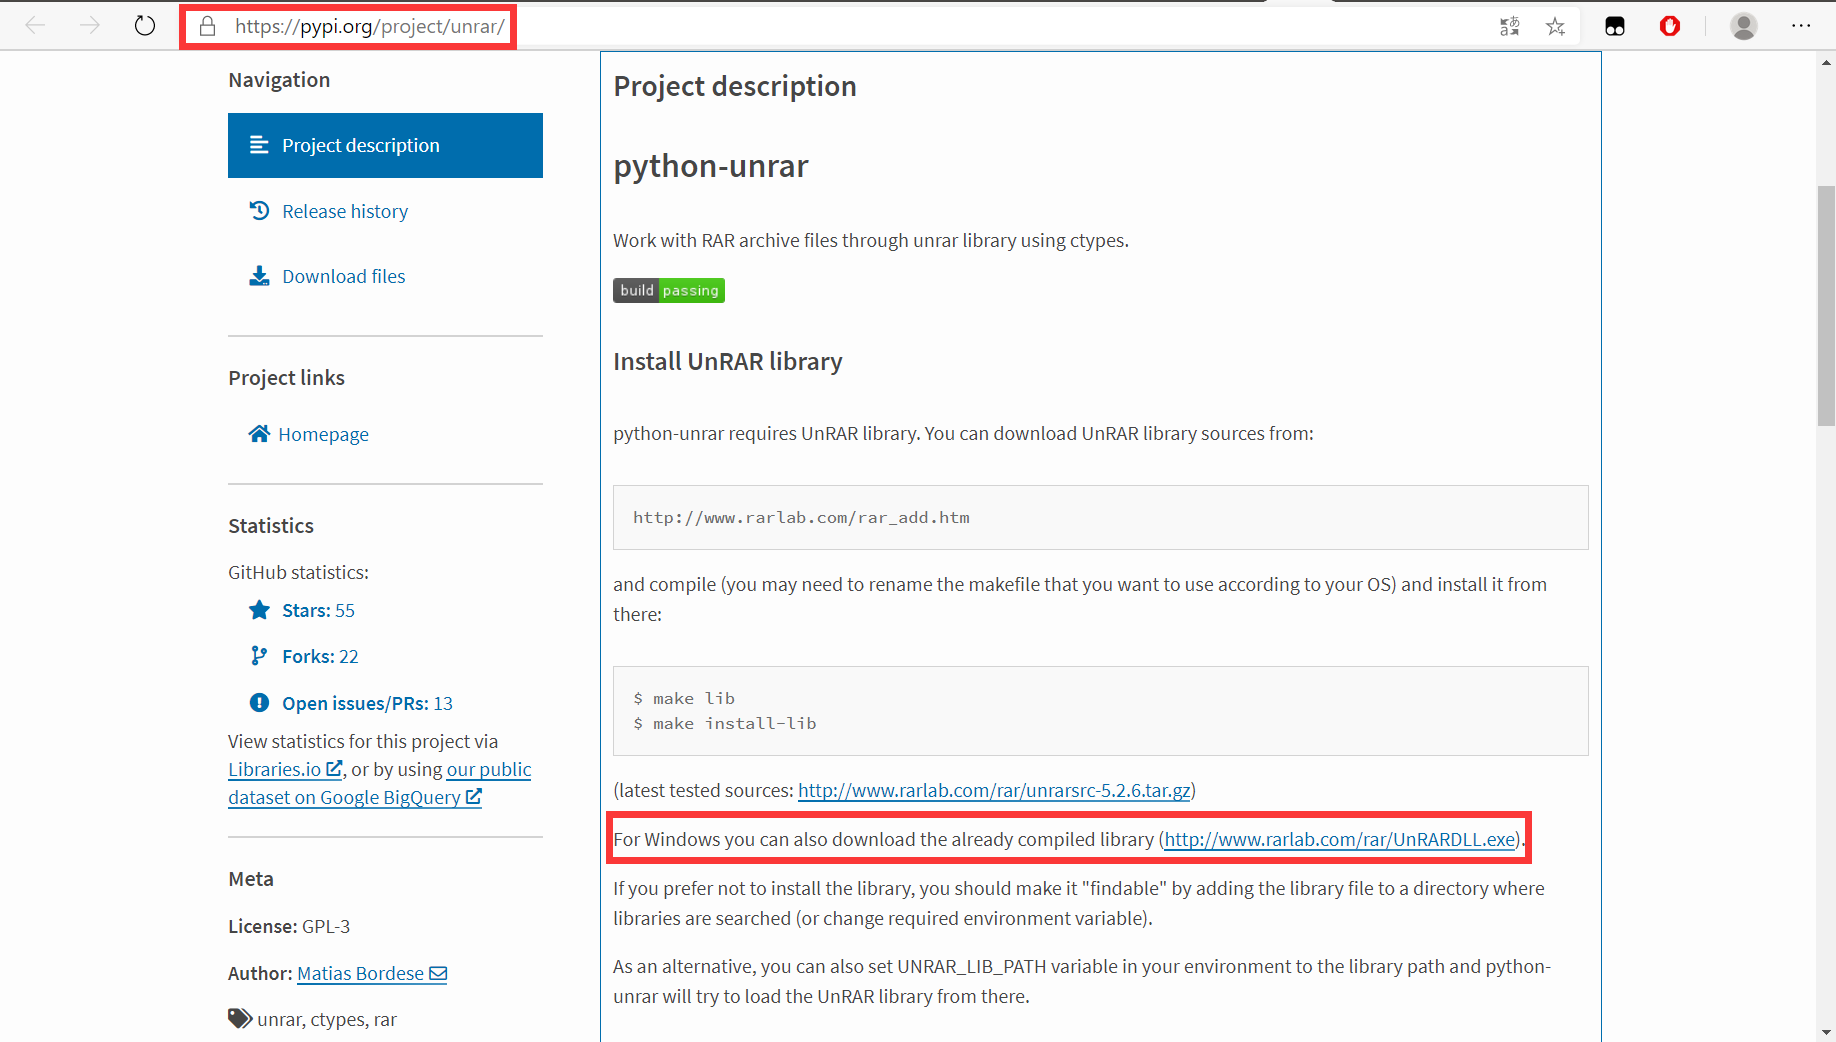Click the vertical scrollbar thumb
This screenshot has height=1042, width=1836.
(x=1826, y=306)
